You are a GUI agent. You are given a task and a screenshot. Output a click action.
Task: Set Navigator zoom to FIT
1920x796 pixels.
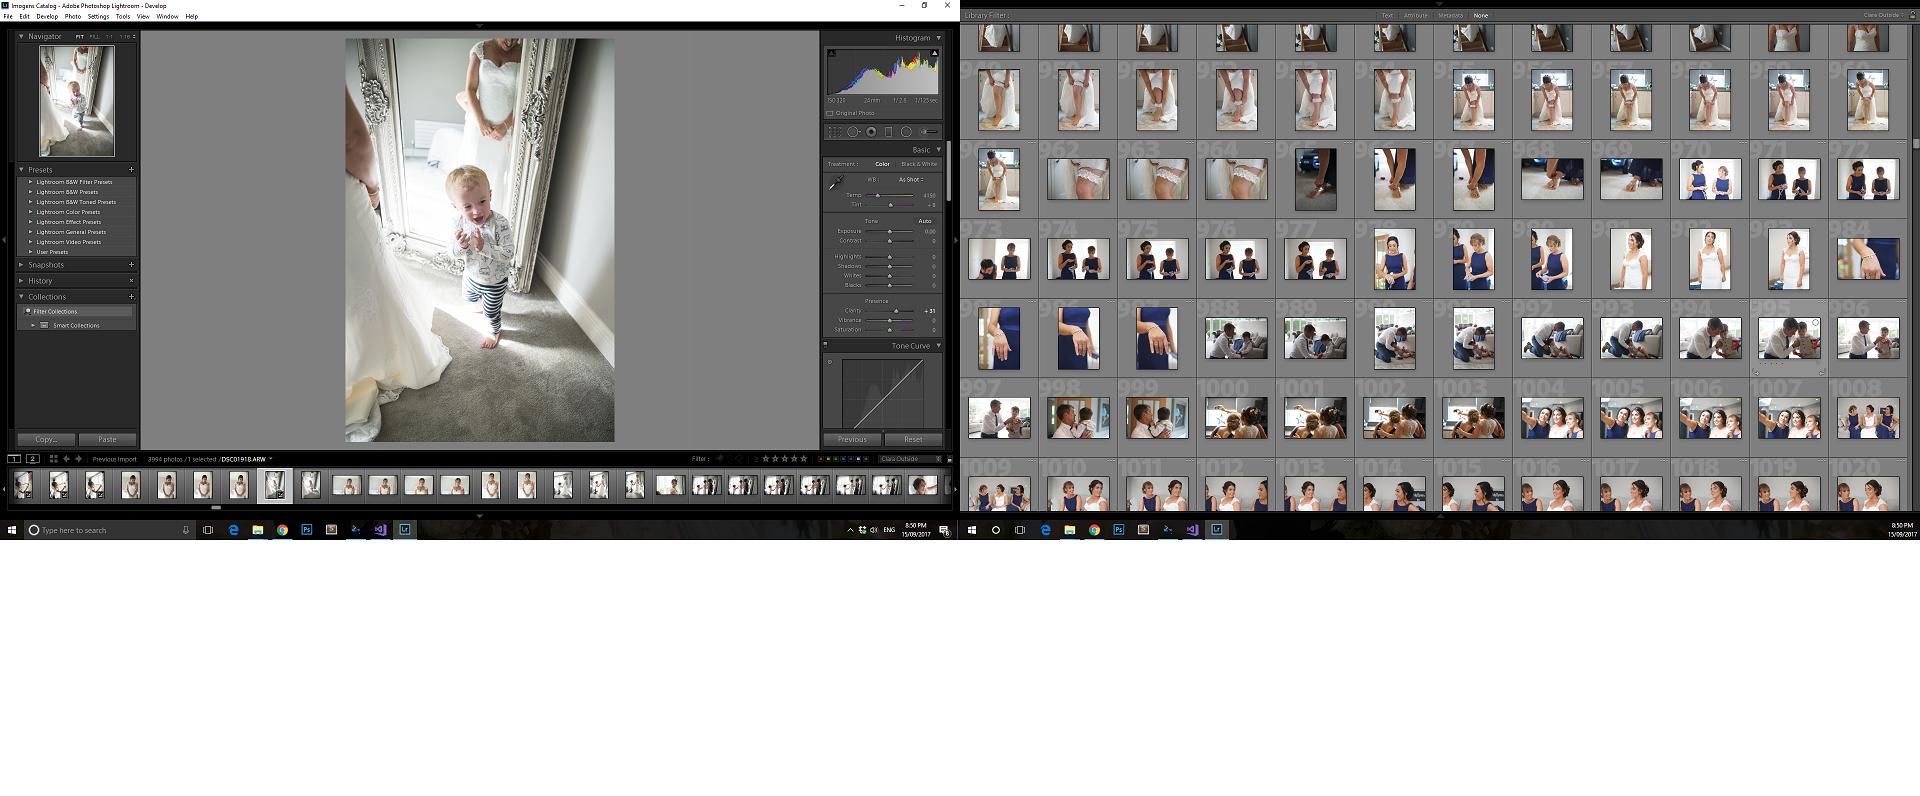80,37
